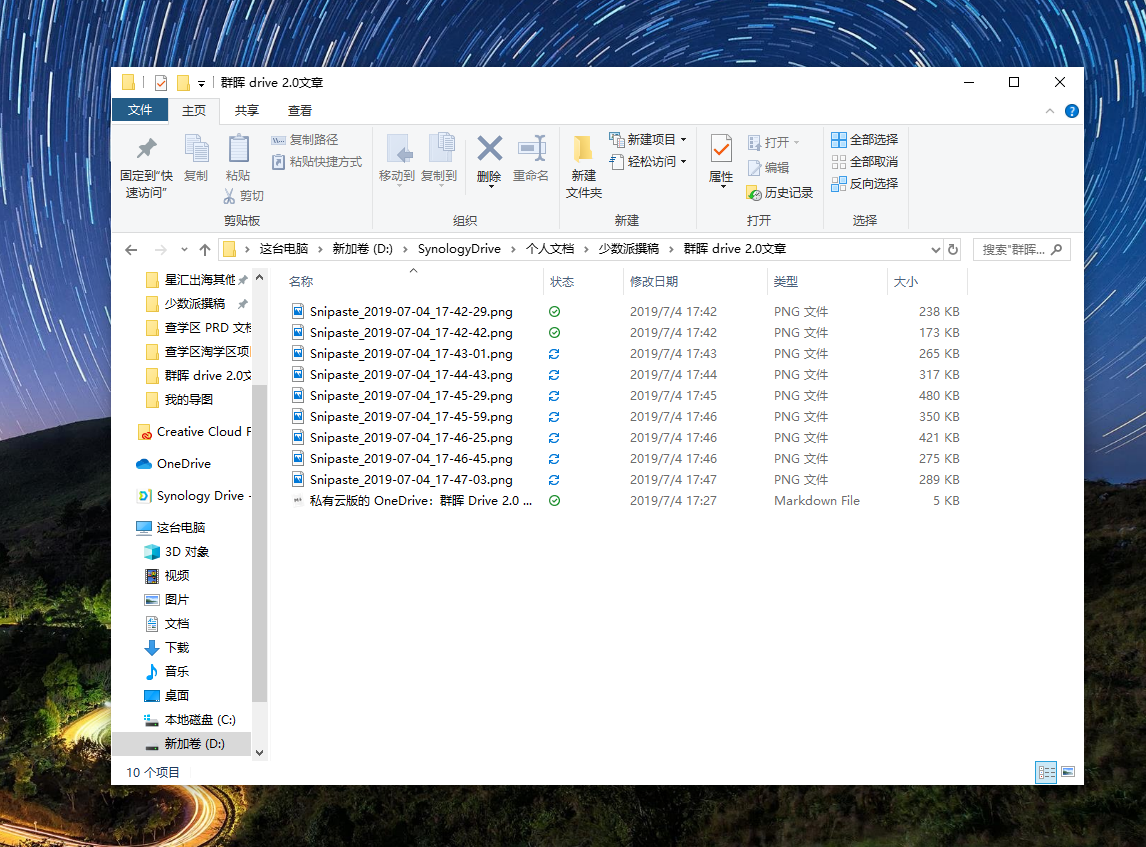1146x847 pixels.
Task: Sort by Date modified (修改日期) column
Action: click(x=654, y=281)
